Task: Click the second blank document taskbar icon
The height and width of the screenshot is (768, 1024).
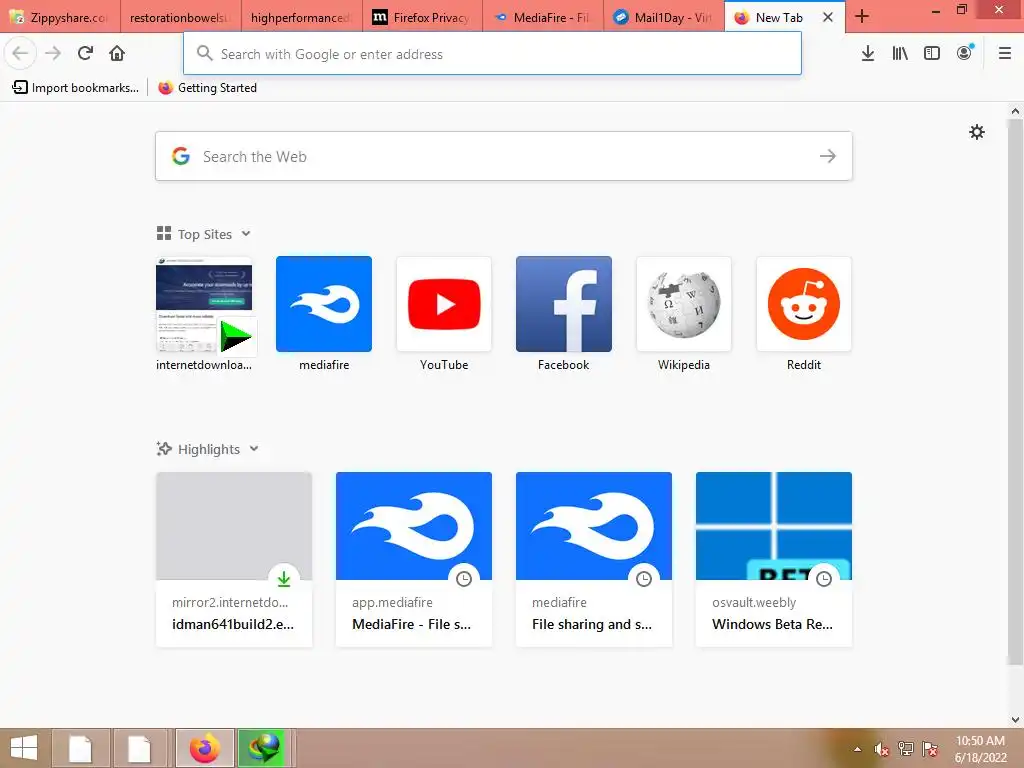Action: click(x=138, y=748)
